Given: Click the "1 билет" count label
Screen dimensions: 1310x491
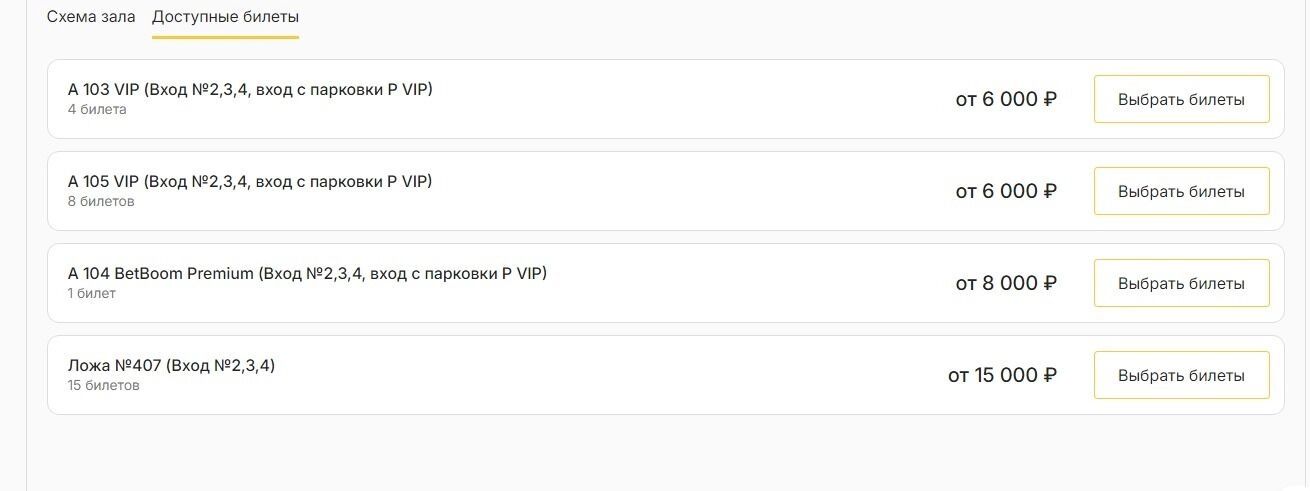Looking at the screenshot, I should [92, 293].
